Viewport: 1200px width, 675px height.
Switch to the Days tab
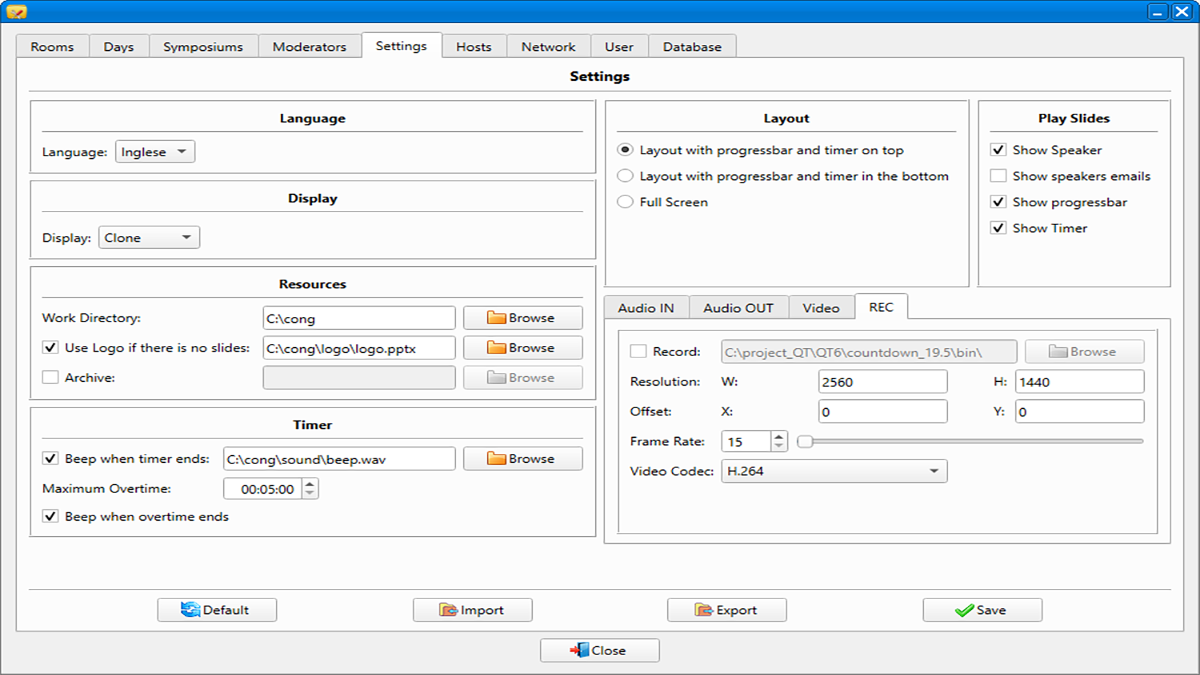[119, 47]
